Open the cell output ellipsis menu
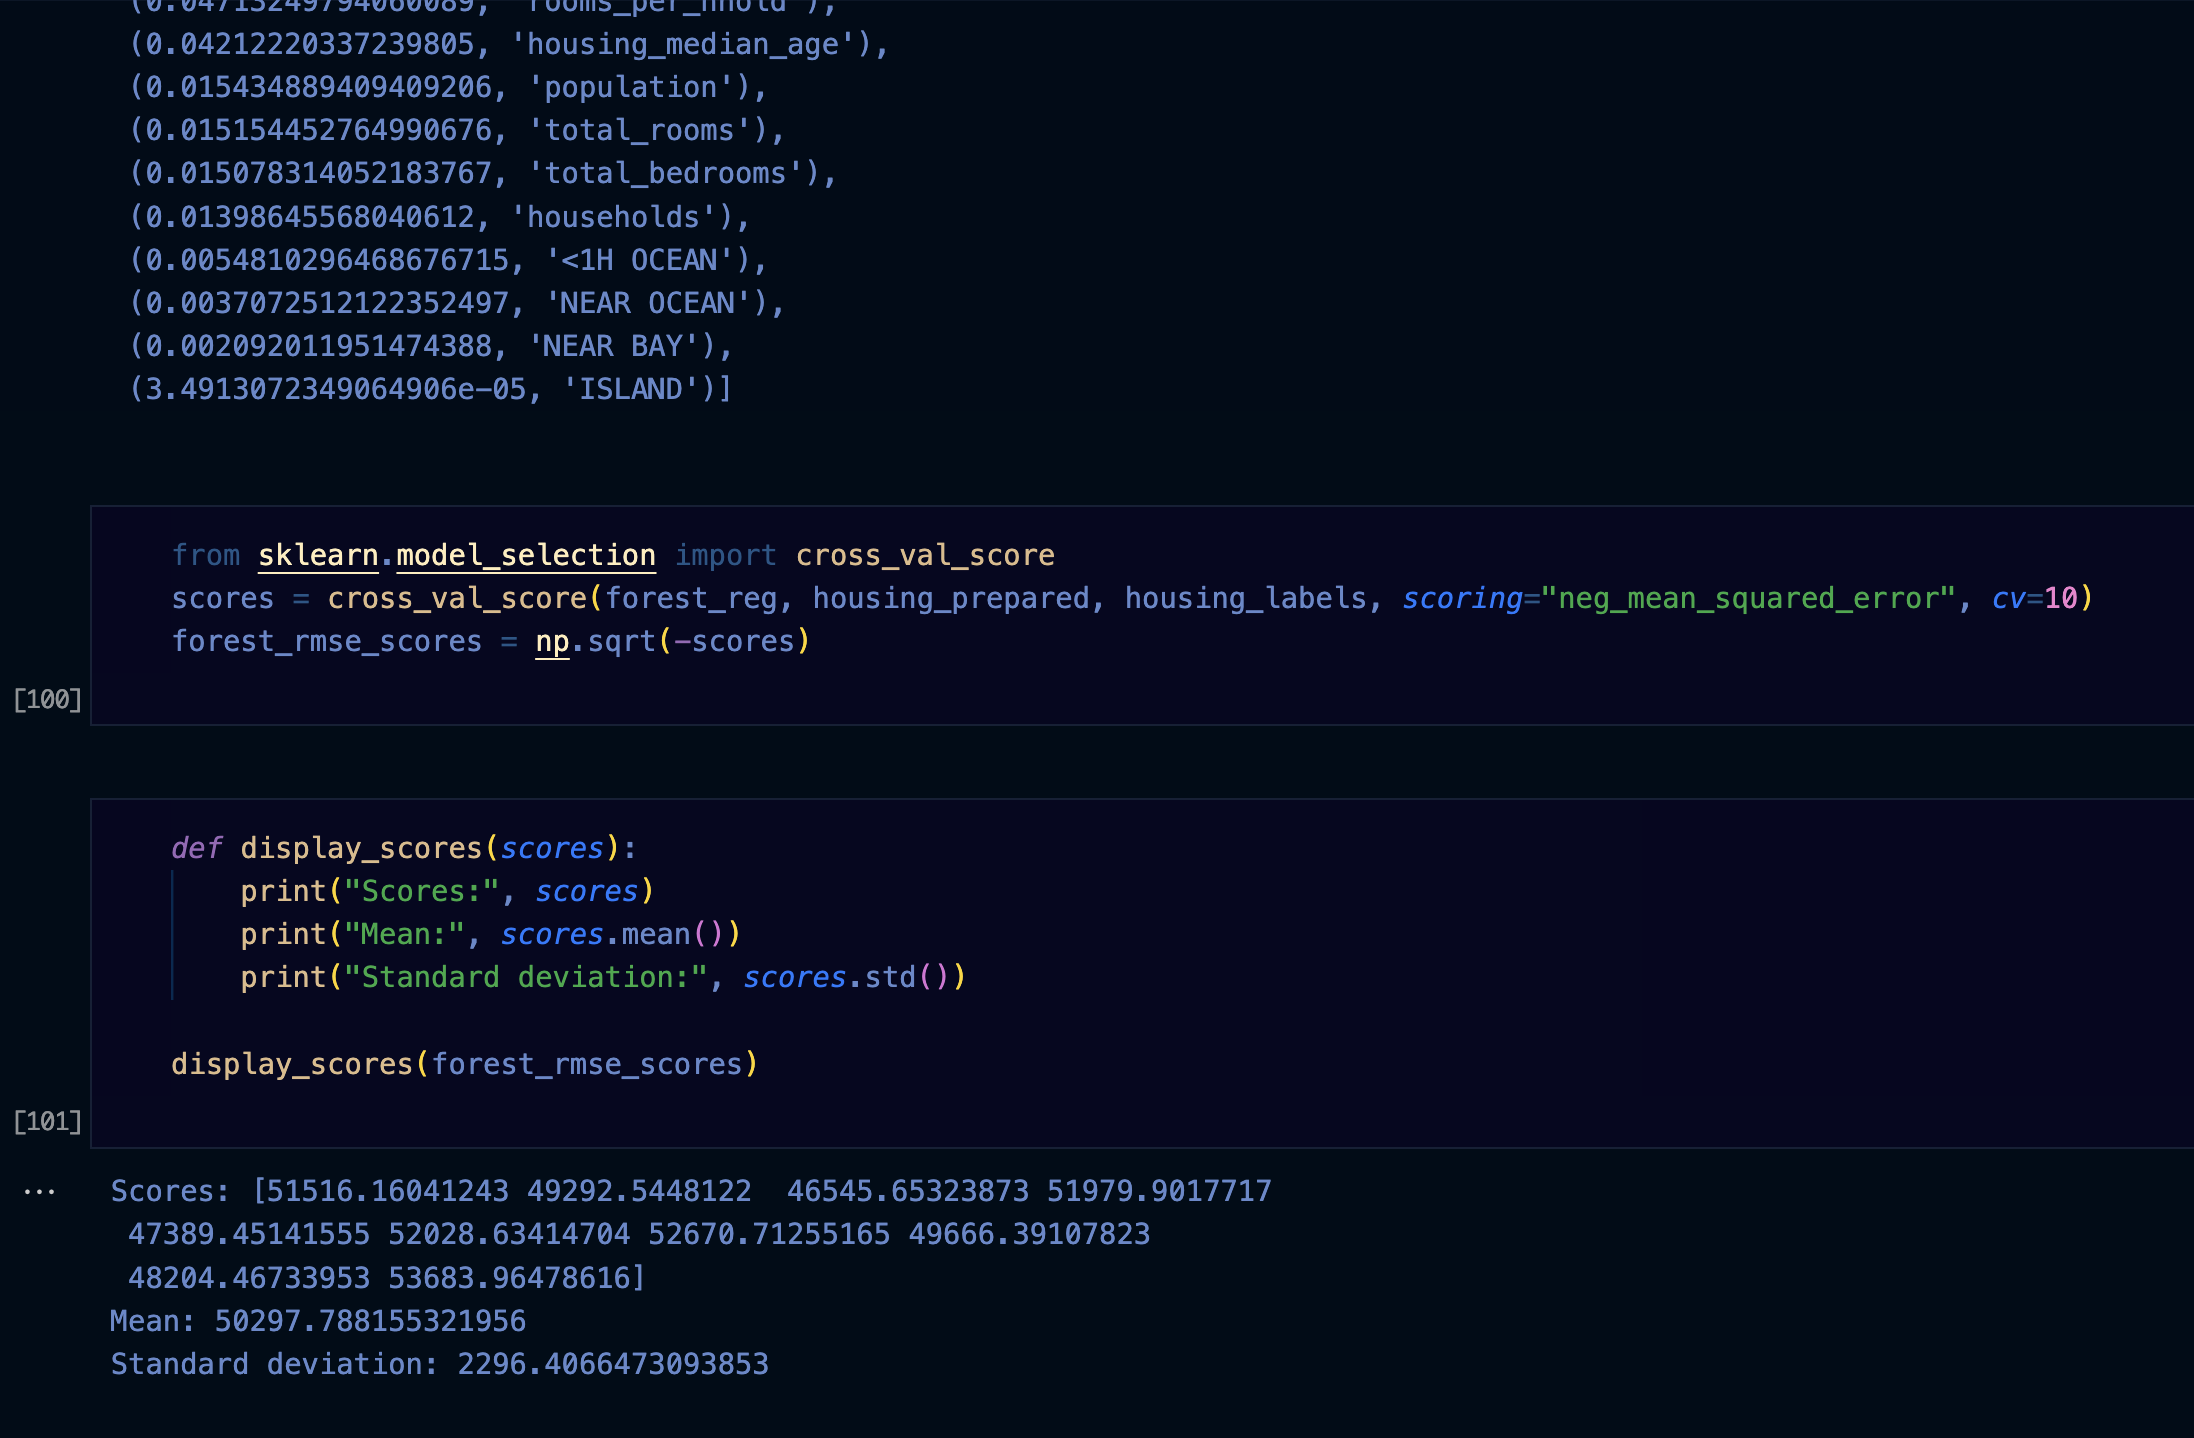The image size is (2194, 1438). pos(39,1191)
